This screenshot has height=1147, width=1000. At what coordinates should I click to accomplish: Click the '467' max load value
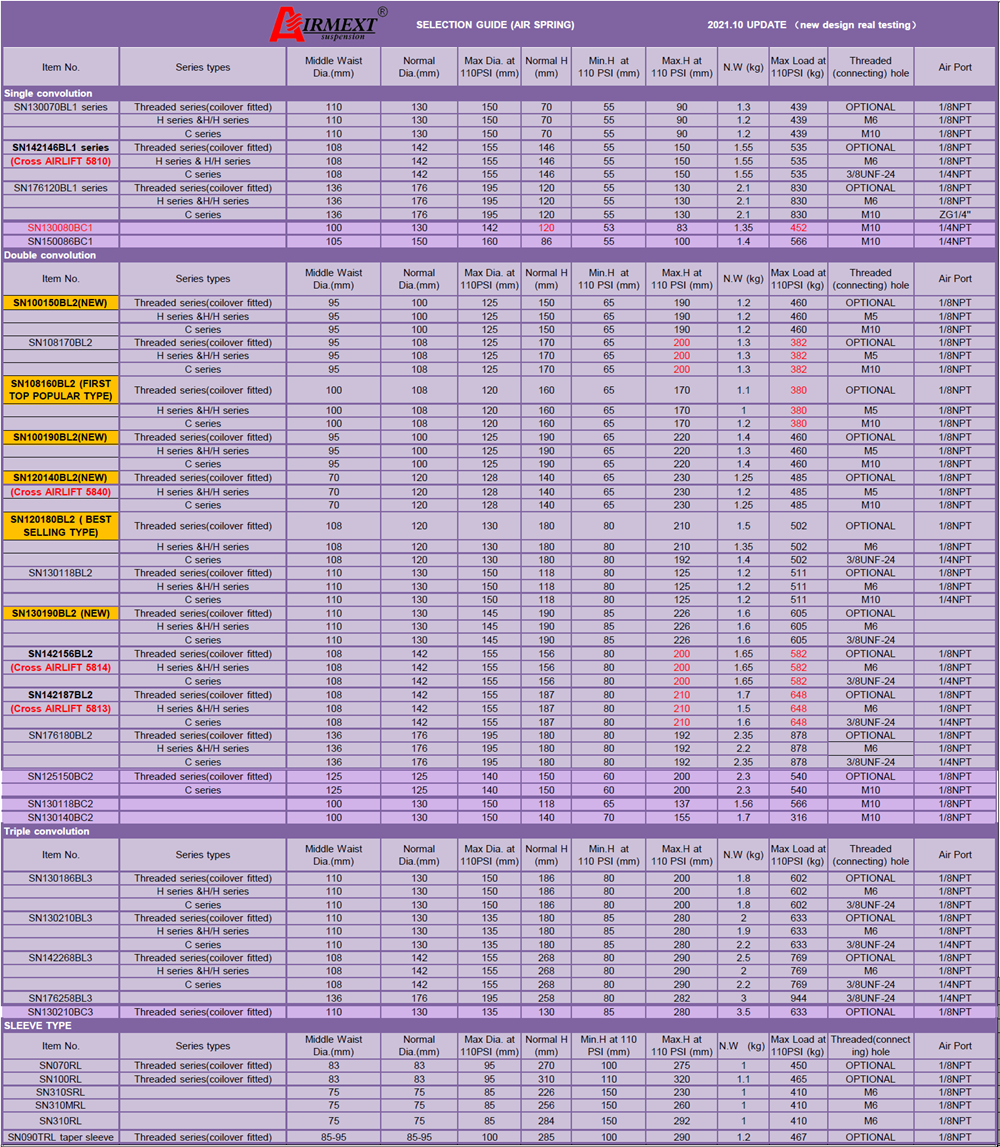pos(798,1137)
